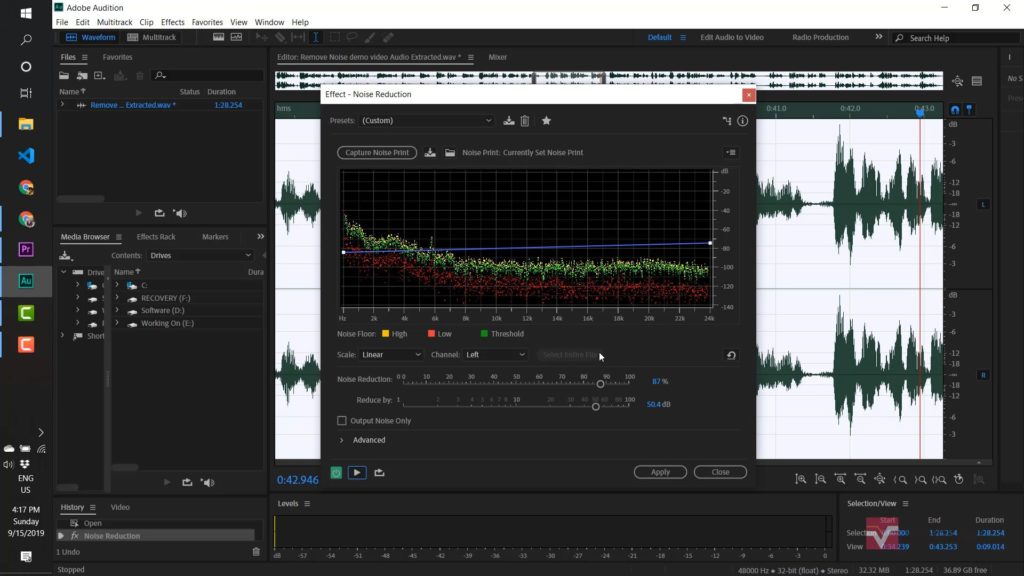1024x576 pixels.
Task: Select Edit Audio to Video workspace
Action: (731, 37)
